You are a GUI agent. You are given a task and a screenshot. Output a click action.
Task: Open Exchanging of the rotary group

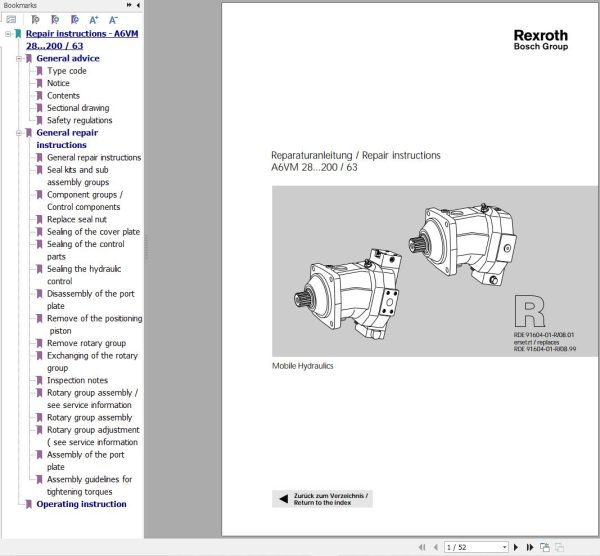pos(92,362)
